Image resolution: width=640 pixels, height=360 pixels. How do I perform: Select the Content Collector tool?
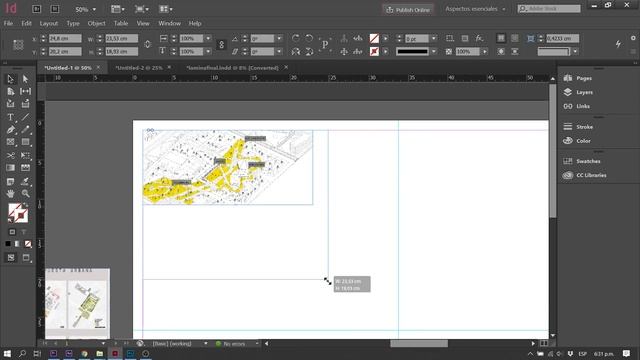10,104
